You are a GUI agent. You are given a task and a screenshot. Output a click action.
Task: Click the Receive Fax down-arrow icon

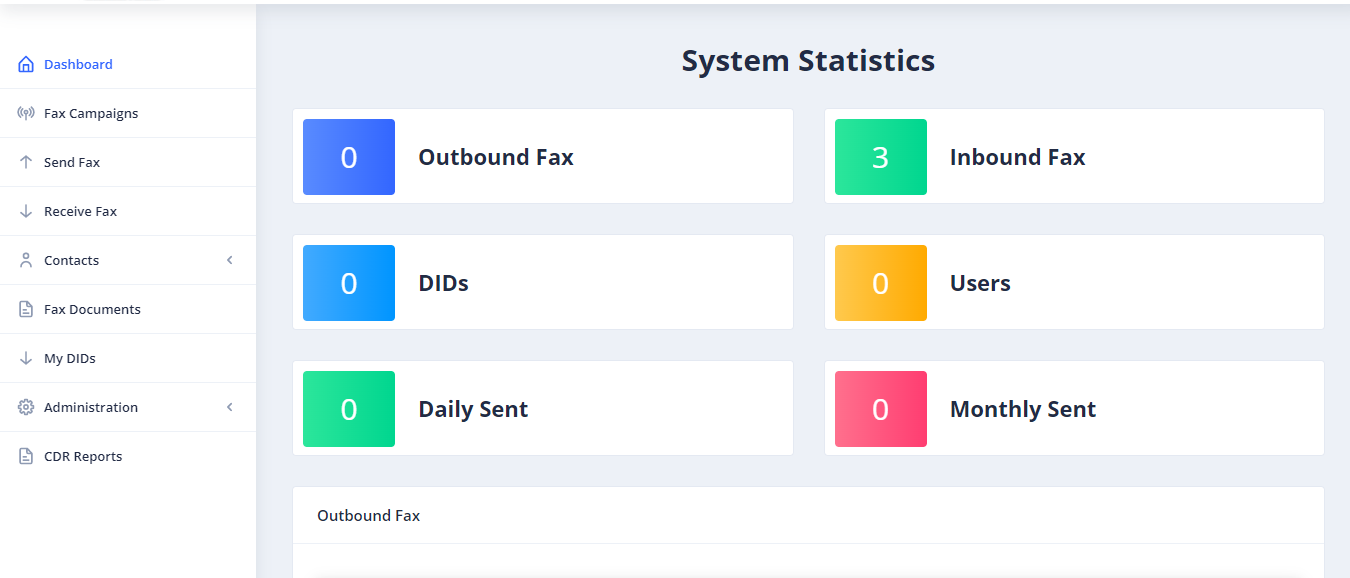coord(26,211)
